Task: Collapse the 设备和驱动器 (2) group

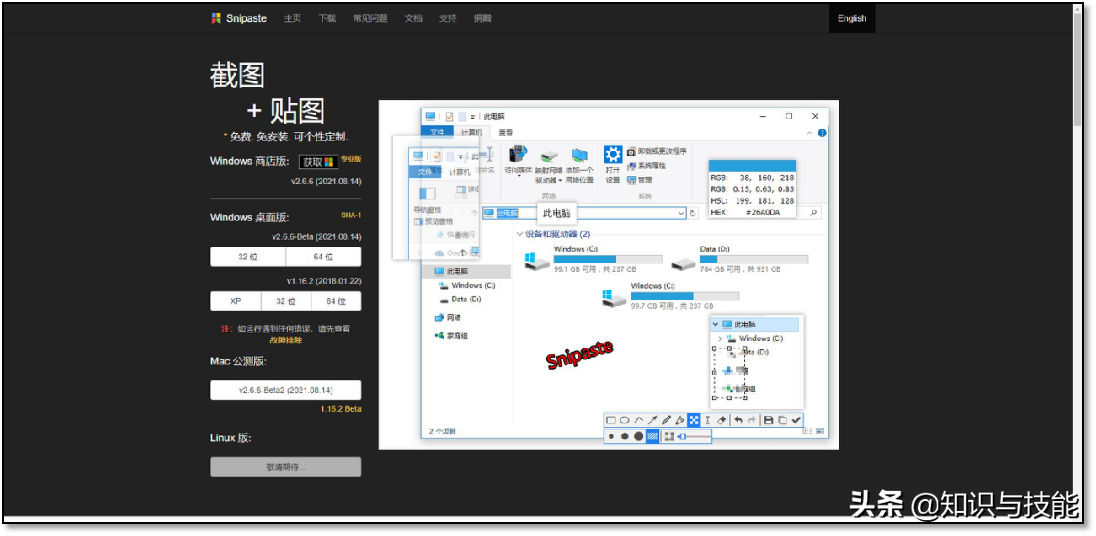Action: 519,234
